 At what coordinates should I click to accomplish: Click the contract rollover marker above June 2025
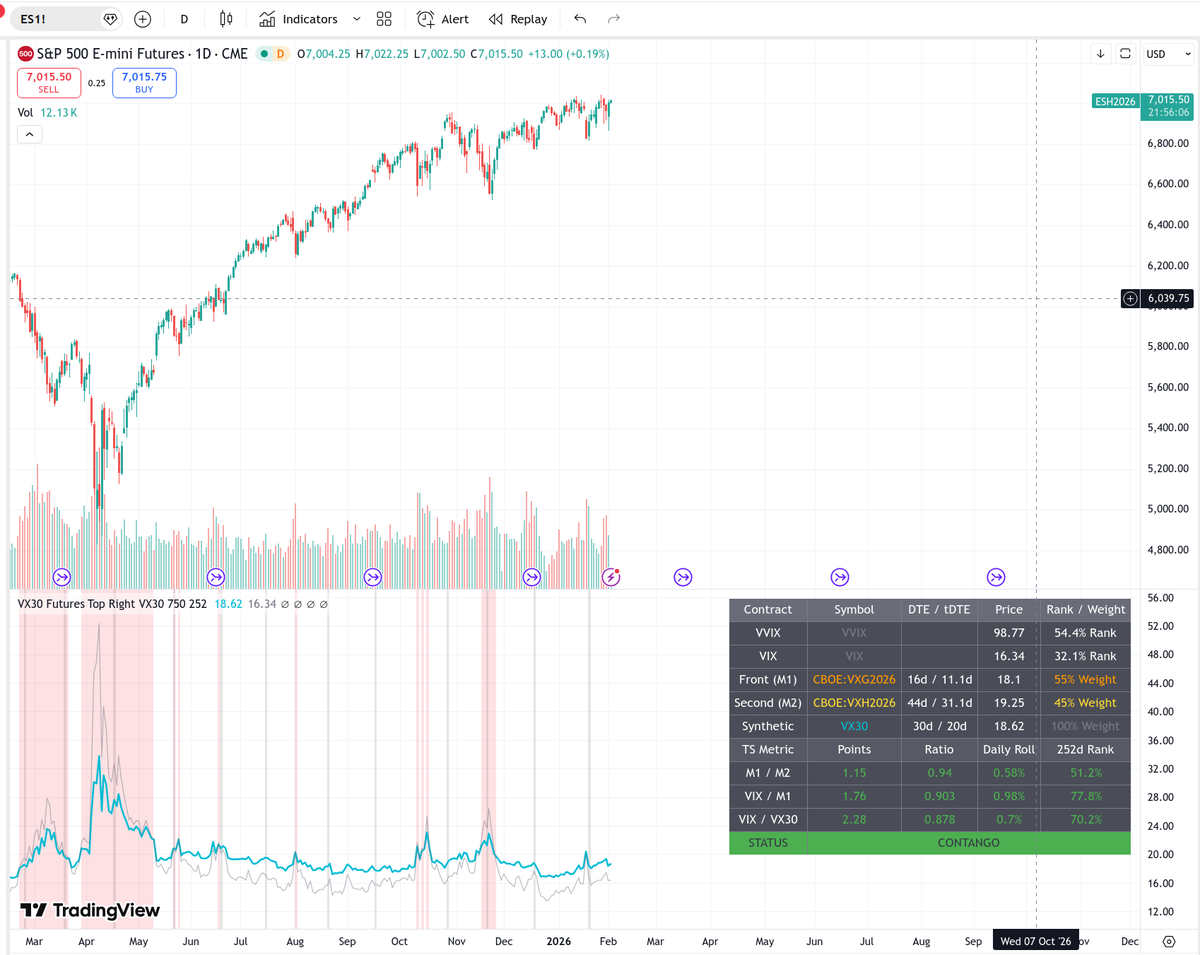(x=216, y=577)
